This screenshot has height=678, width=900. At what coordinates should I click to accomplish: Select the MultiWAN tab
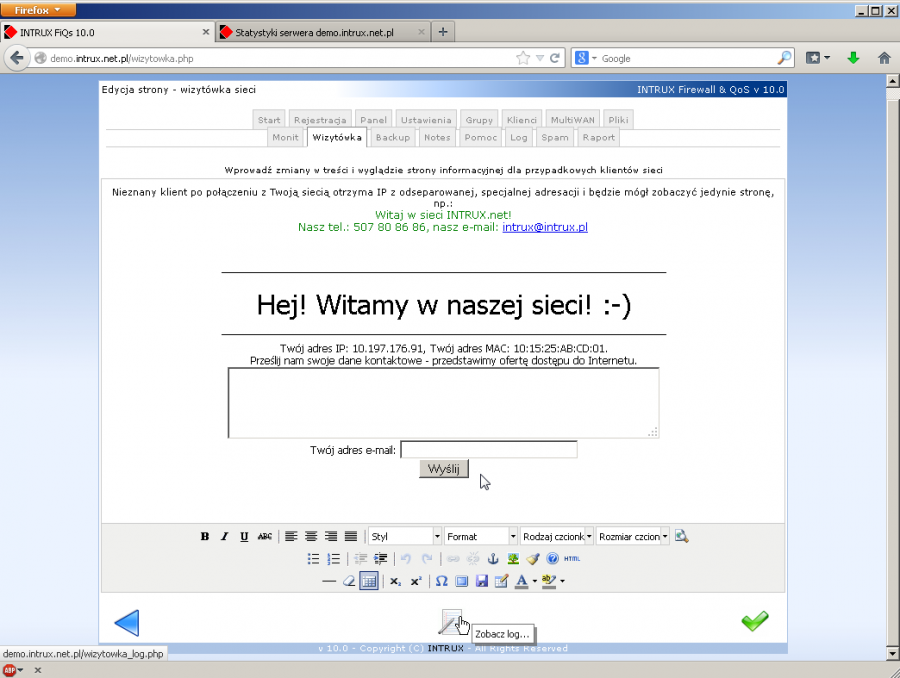[x=573, y=120]
